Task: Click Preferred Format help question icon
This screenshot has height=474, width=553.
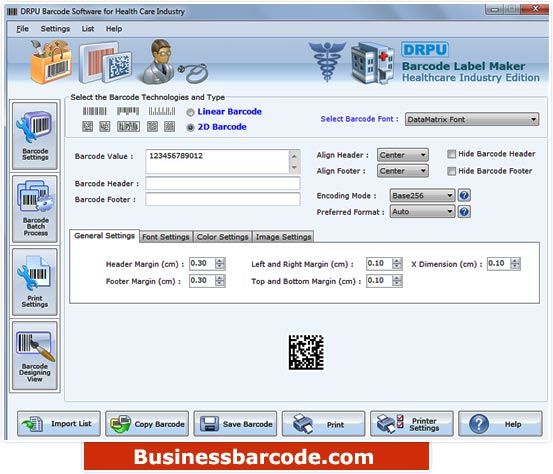Action: [464, 212]
